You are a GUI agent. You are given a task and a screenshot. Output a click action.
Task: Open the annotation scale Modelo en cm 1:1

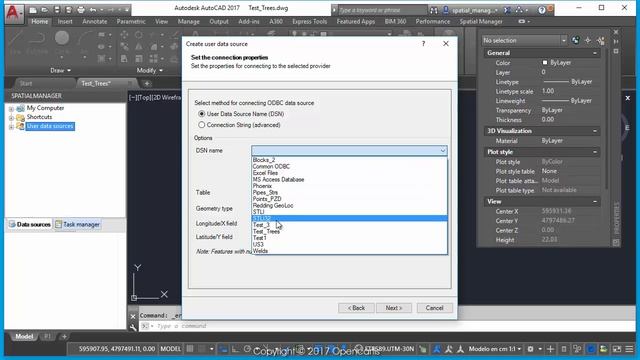495,349
